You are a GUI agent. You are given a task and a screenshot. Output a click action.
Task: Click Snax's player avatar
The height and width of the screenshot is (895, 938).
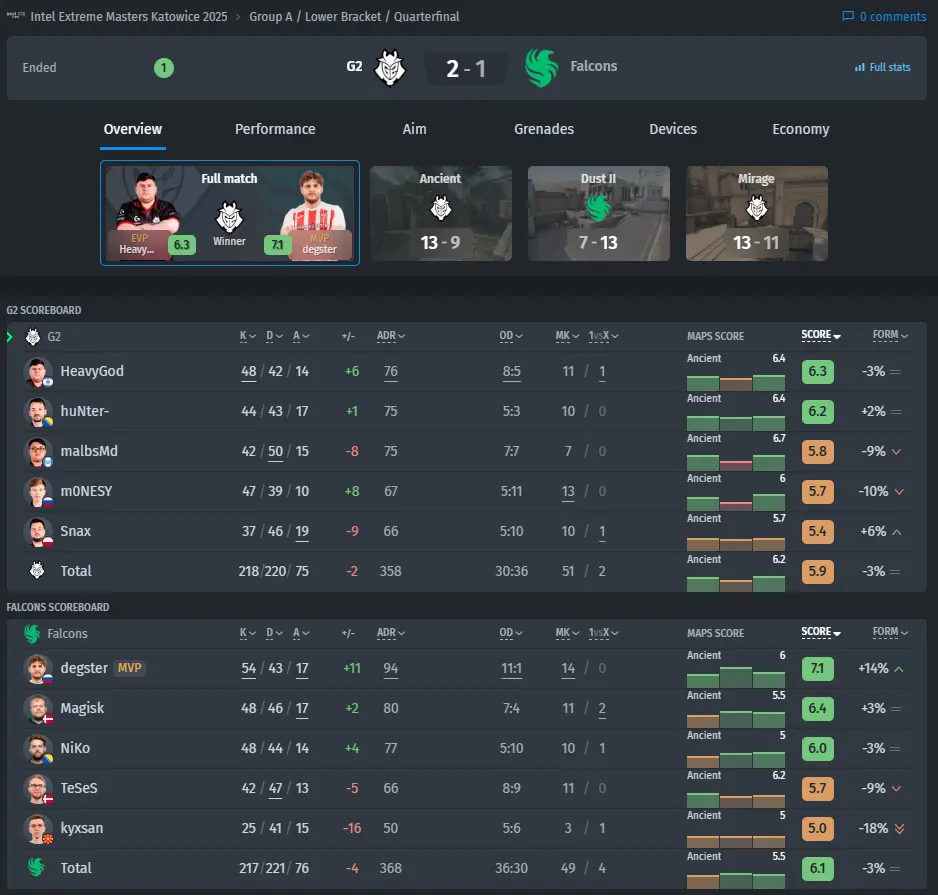[38, 532]
